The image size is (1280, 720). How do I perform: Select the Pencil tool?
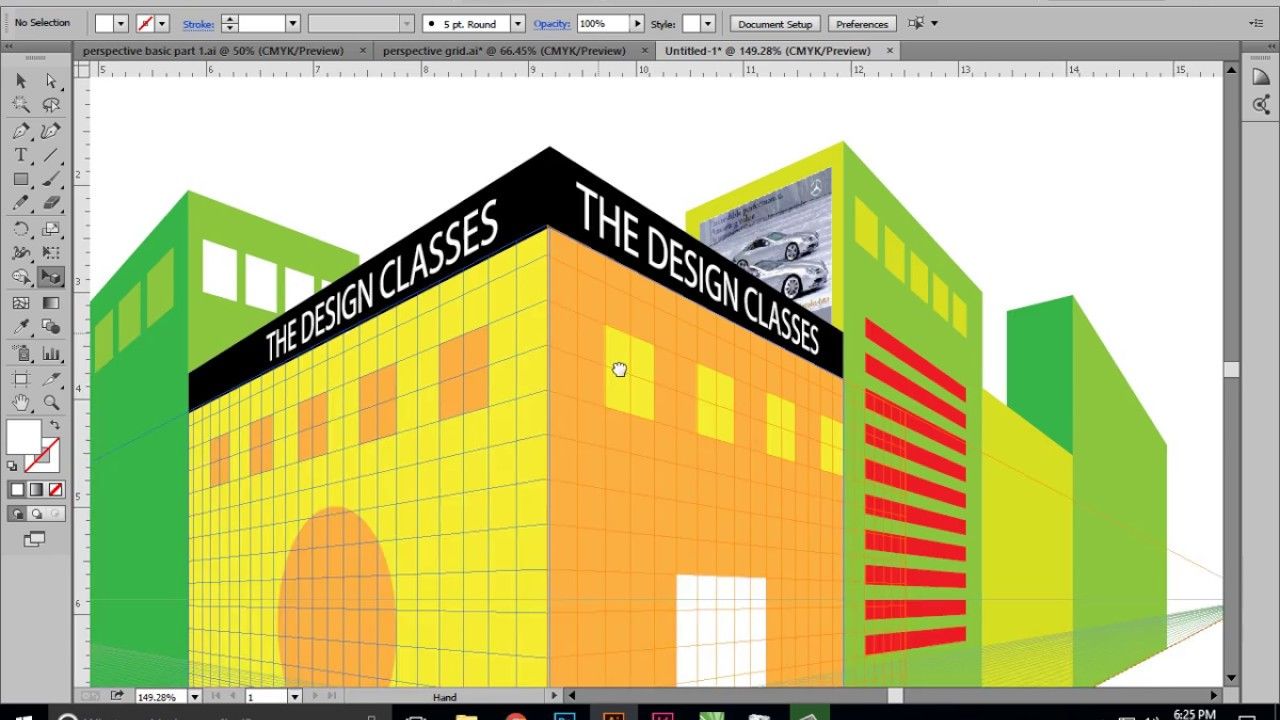point(21,203)
